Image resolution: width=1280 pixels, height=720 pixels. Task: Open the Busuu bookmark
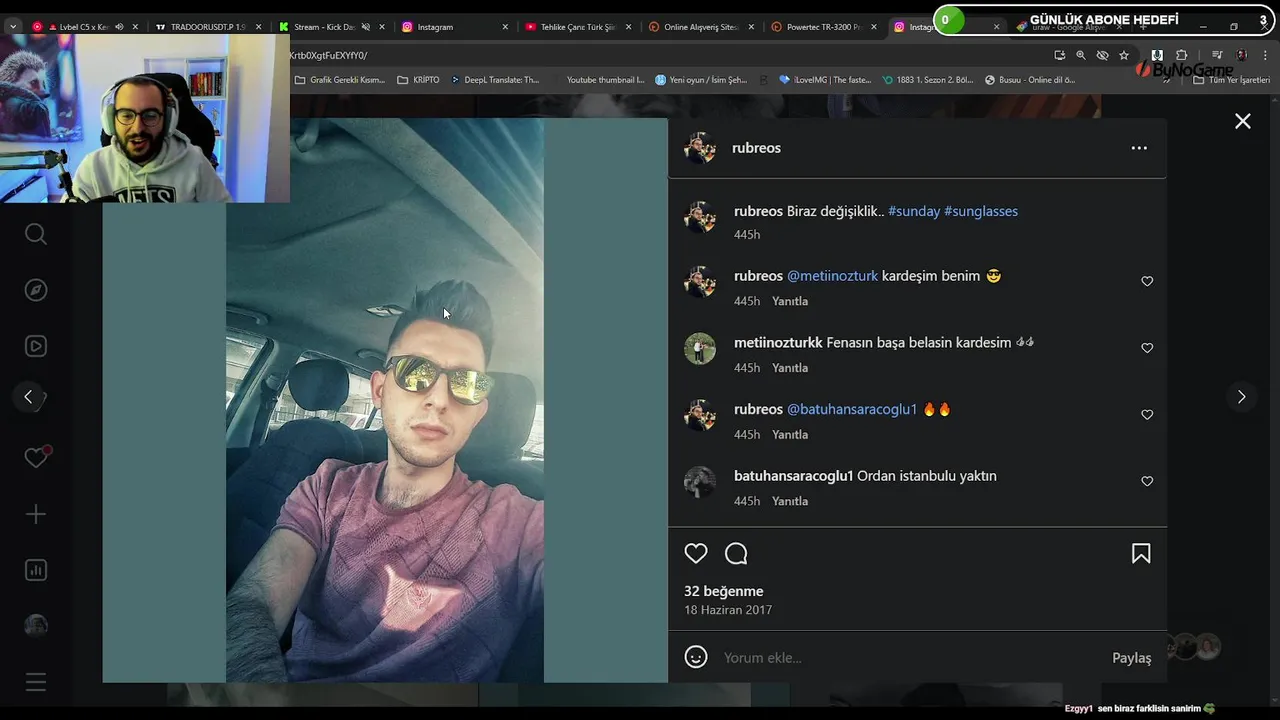(x=1030, y=80)
